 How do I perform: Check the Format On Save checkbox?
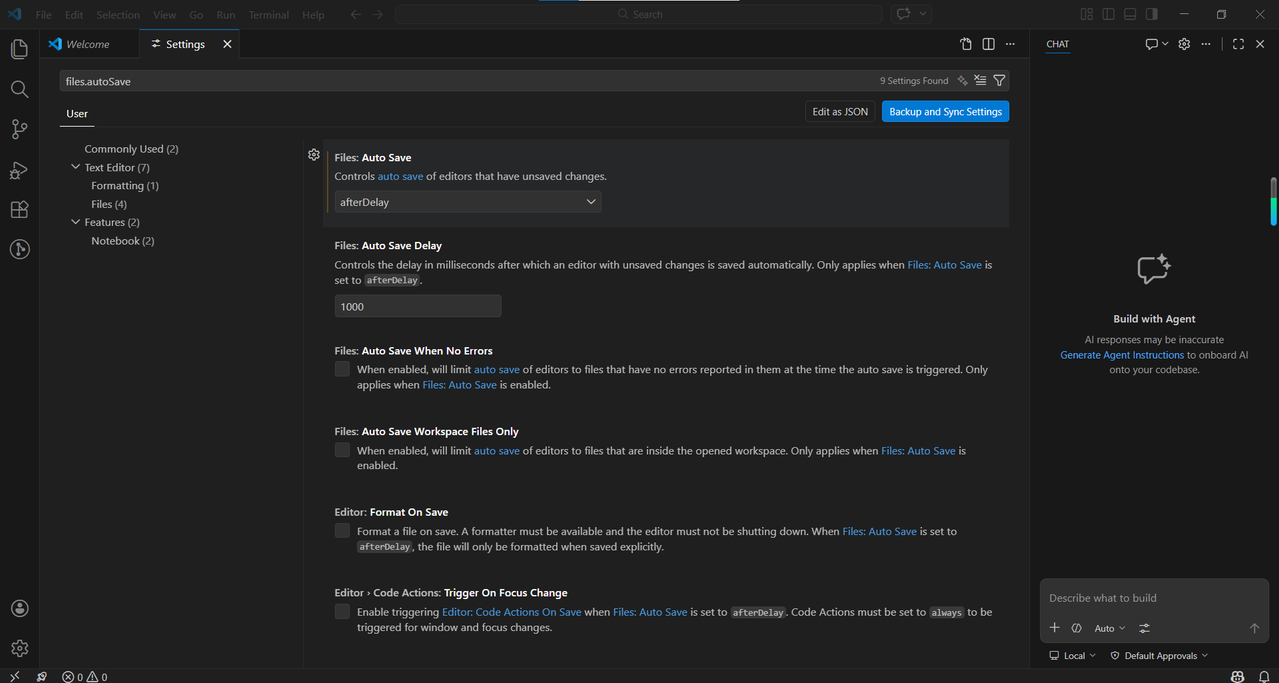(x=342, y=531)
